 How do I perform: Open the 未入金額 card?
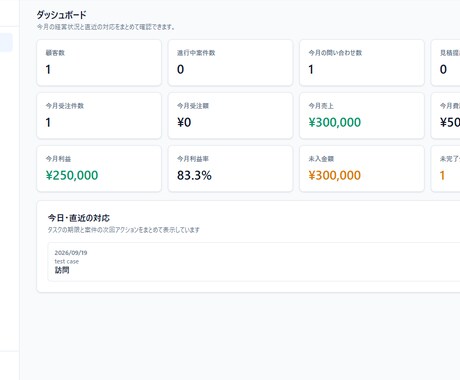tap(362, 169)
